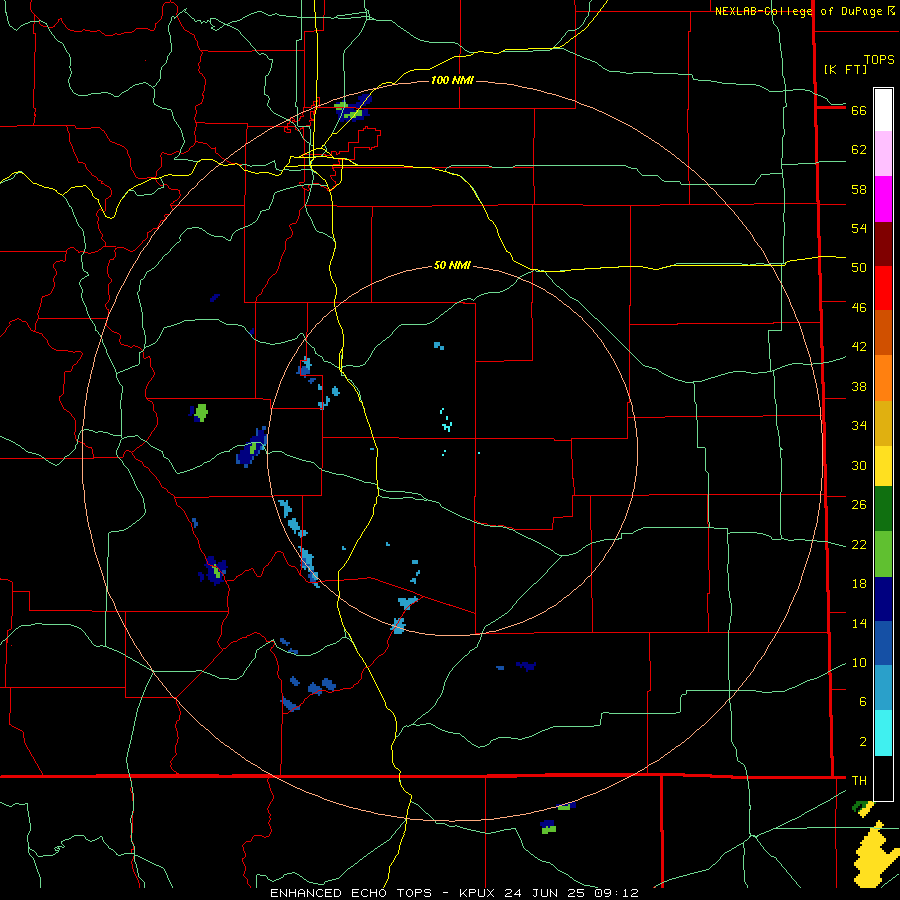The image size is (900, 900).
Task: Click the '10' legend value
Action: [859, 663]
